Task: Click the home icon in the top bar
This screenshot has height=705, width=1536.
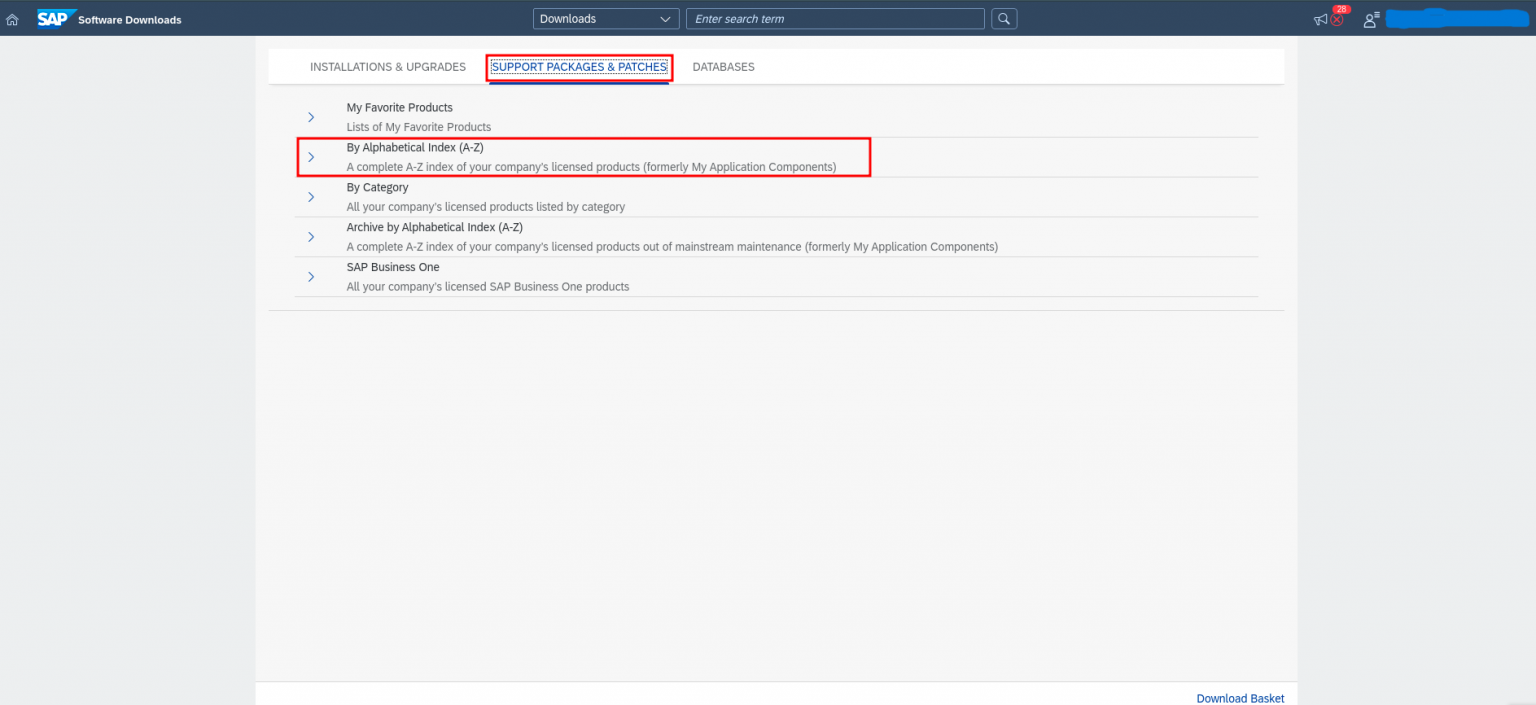Action: 13,18
